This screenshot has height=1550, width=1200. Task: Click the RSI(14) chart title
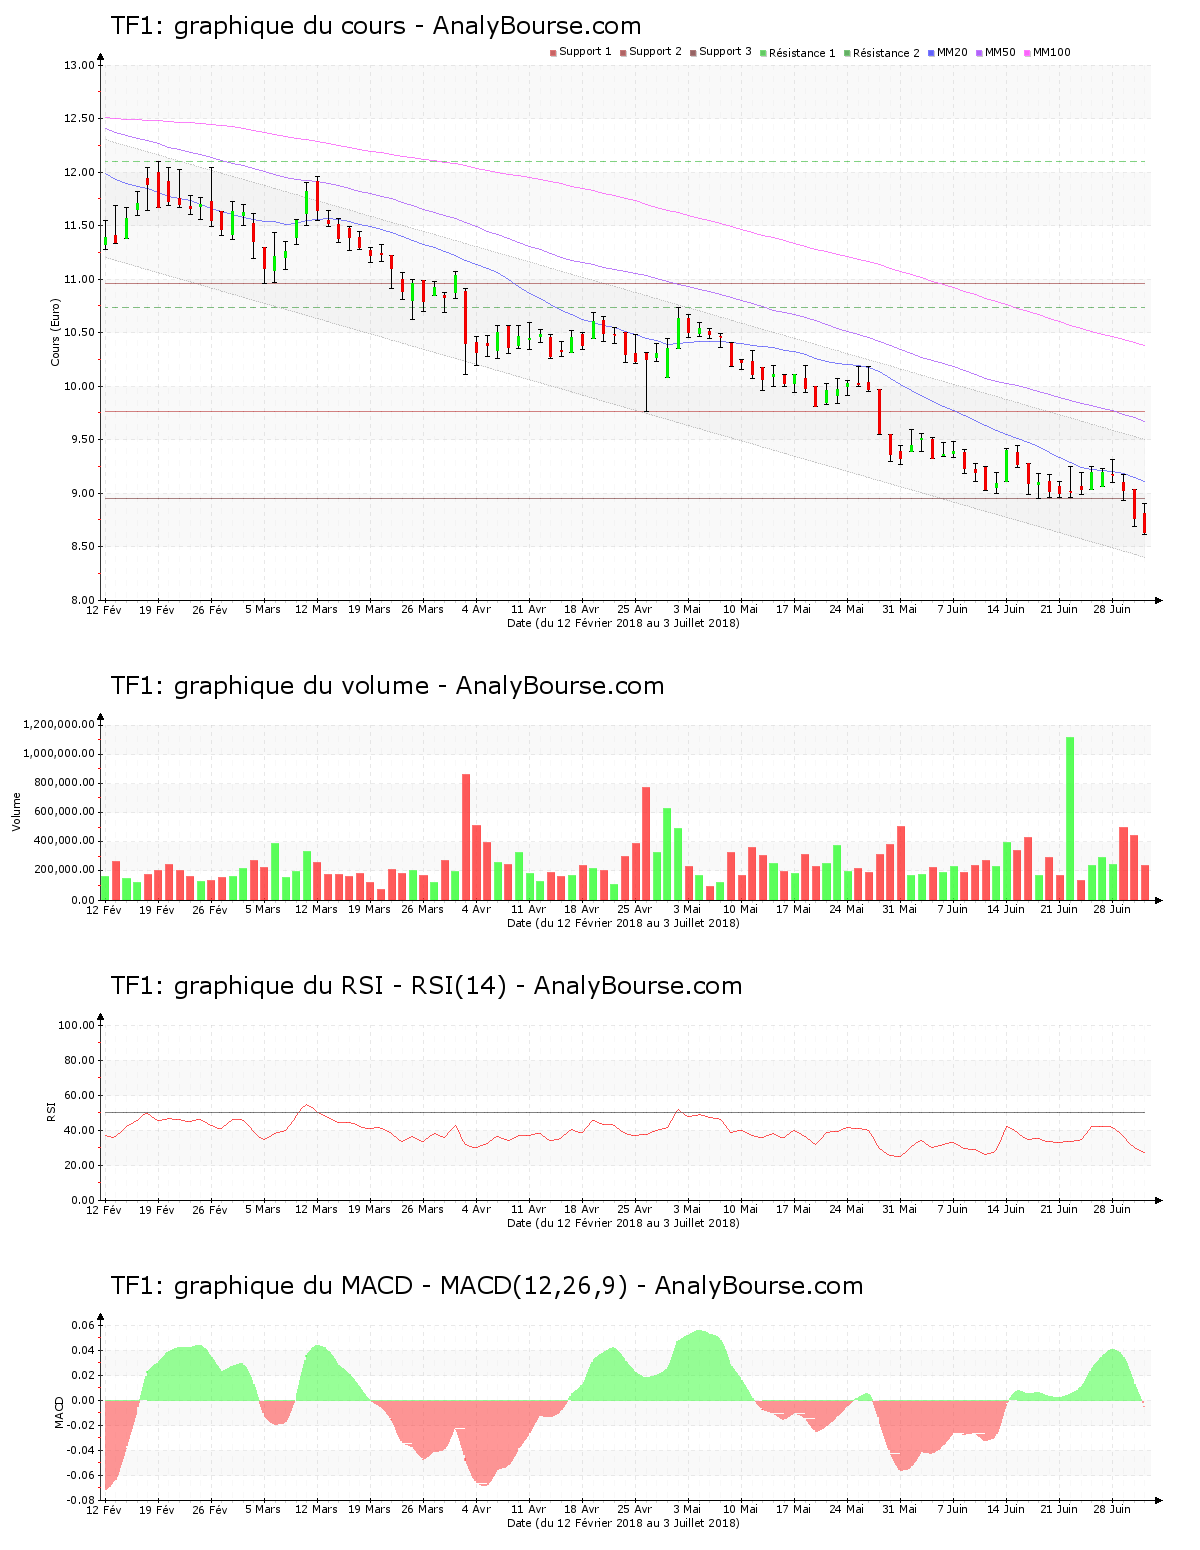click(426, 986)
